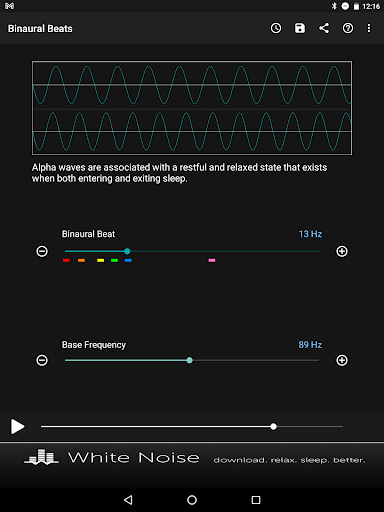384x512 pixels.
Task: Open the three-dot overflow menu
Action: pyautogui.click(x=369, y=28)
